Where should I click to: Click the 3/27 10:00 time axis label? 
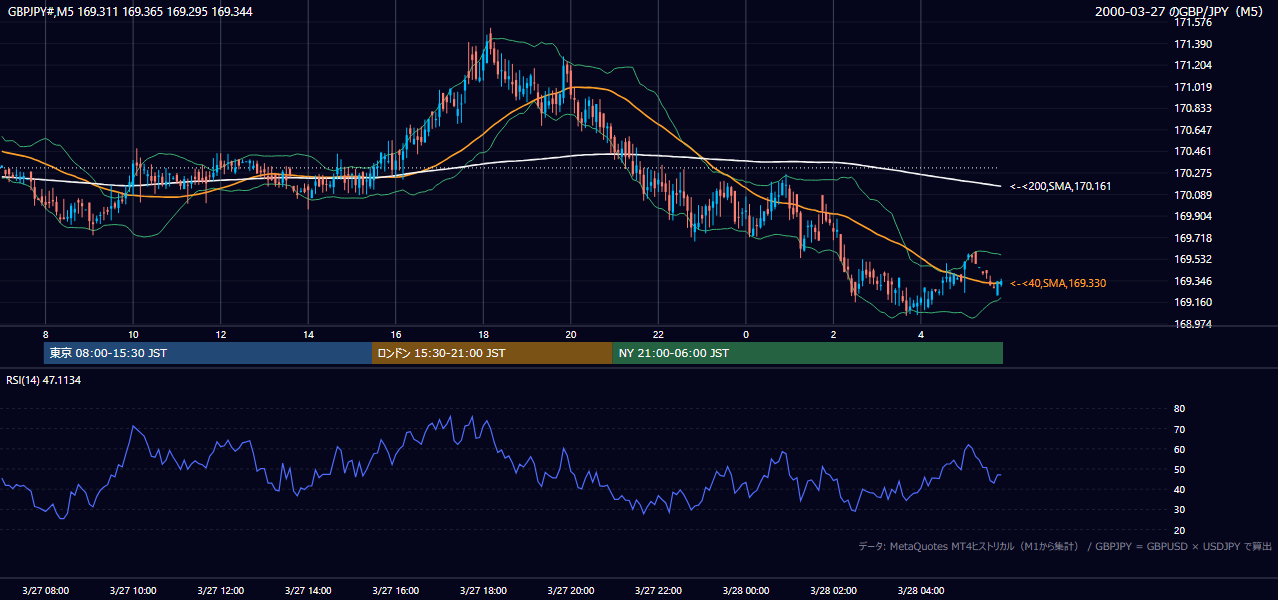(133, 591)
